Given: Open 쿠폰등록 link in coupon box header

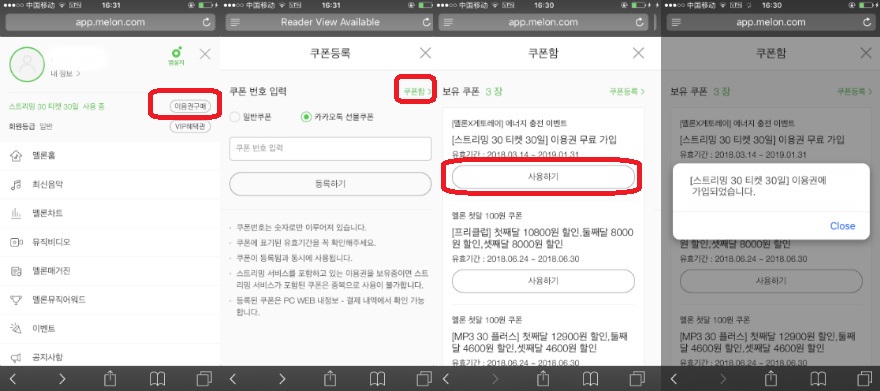Looking at the screenshot, I should tap(627, 91).
